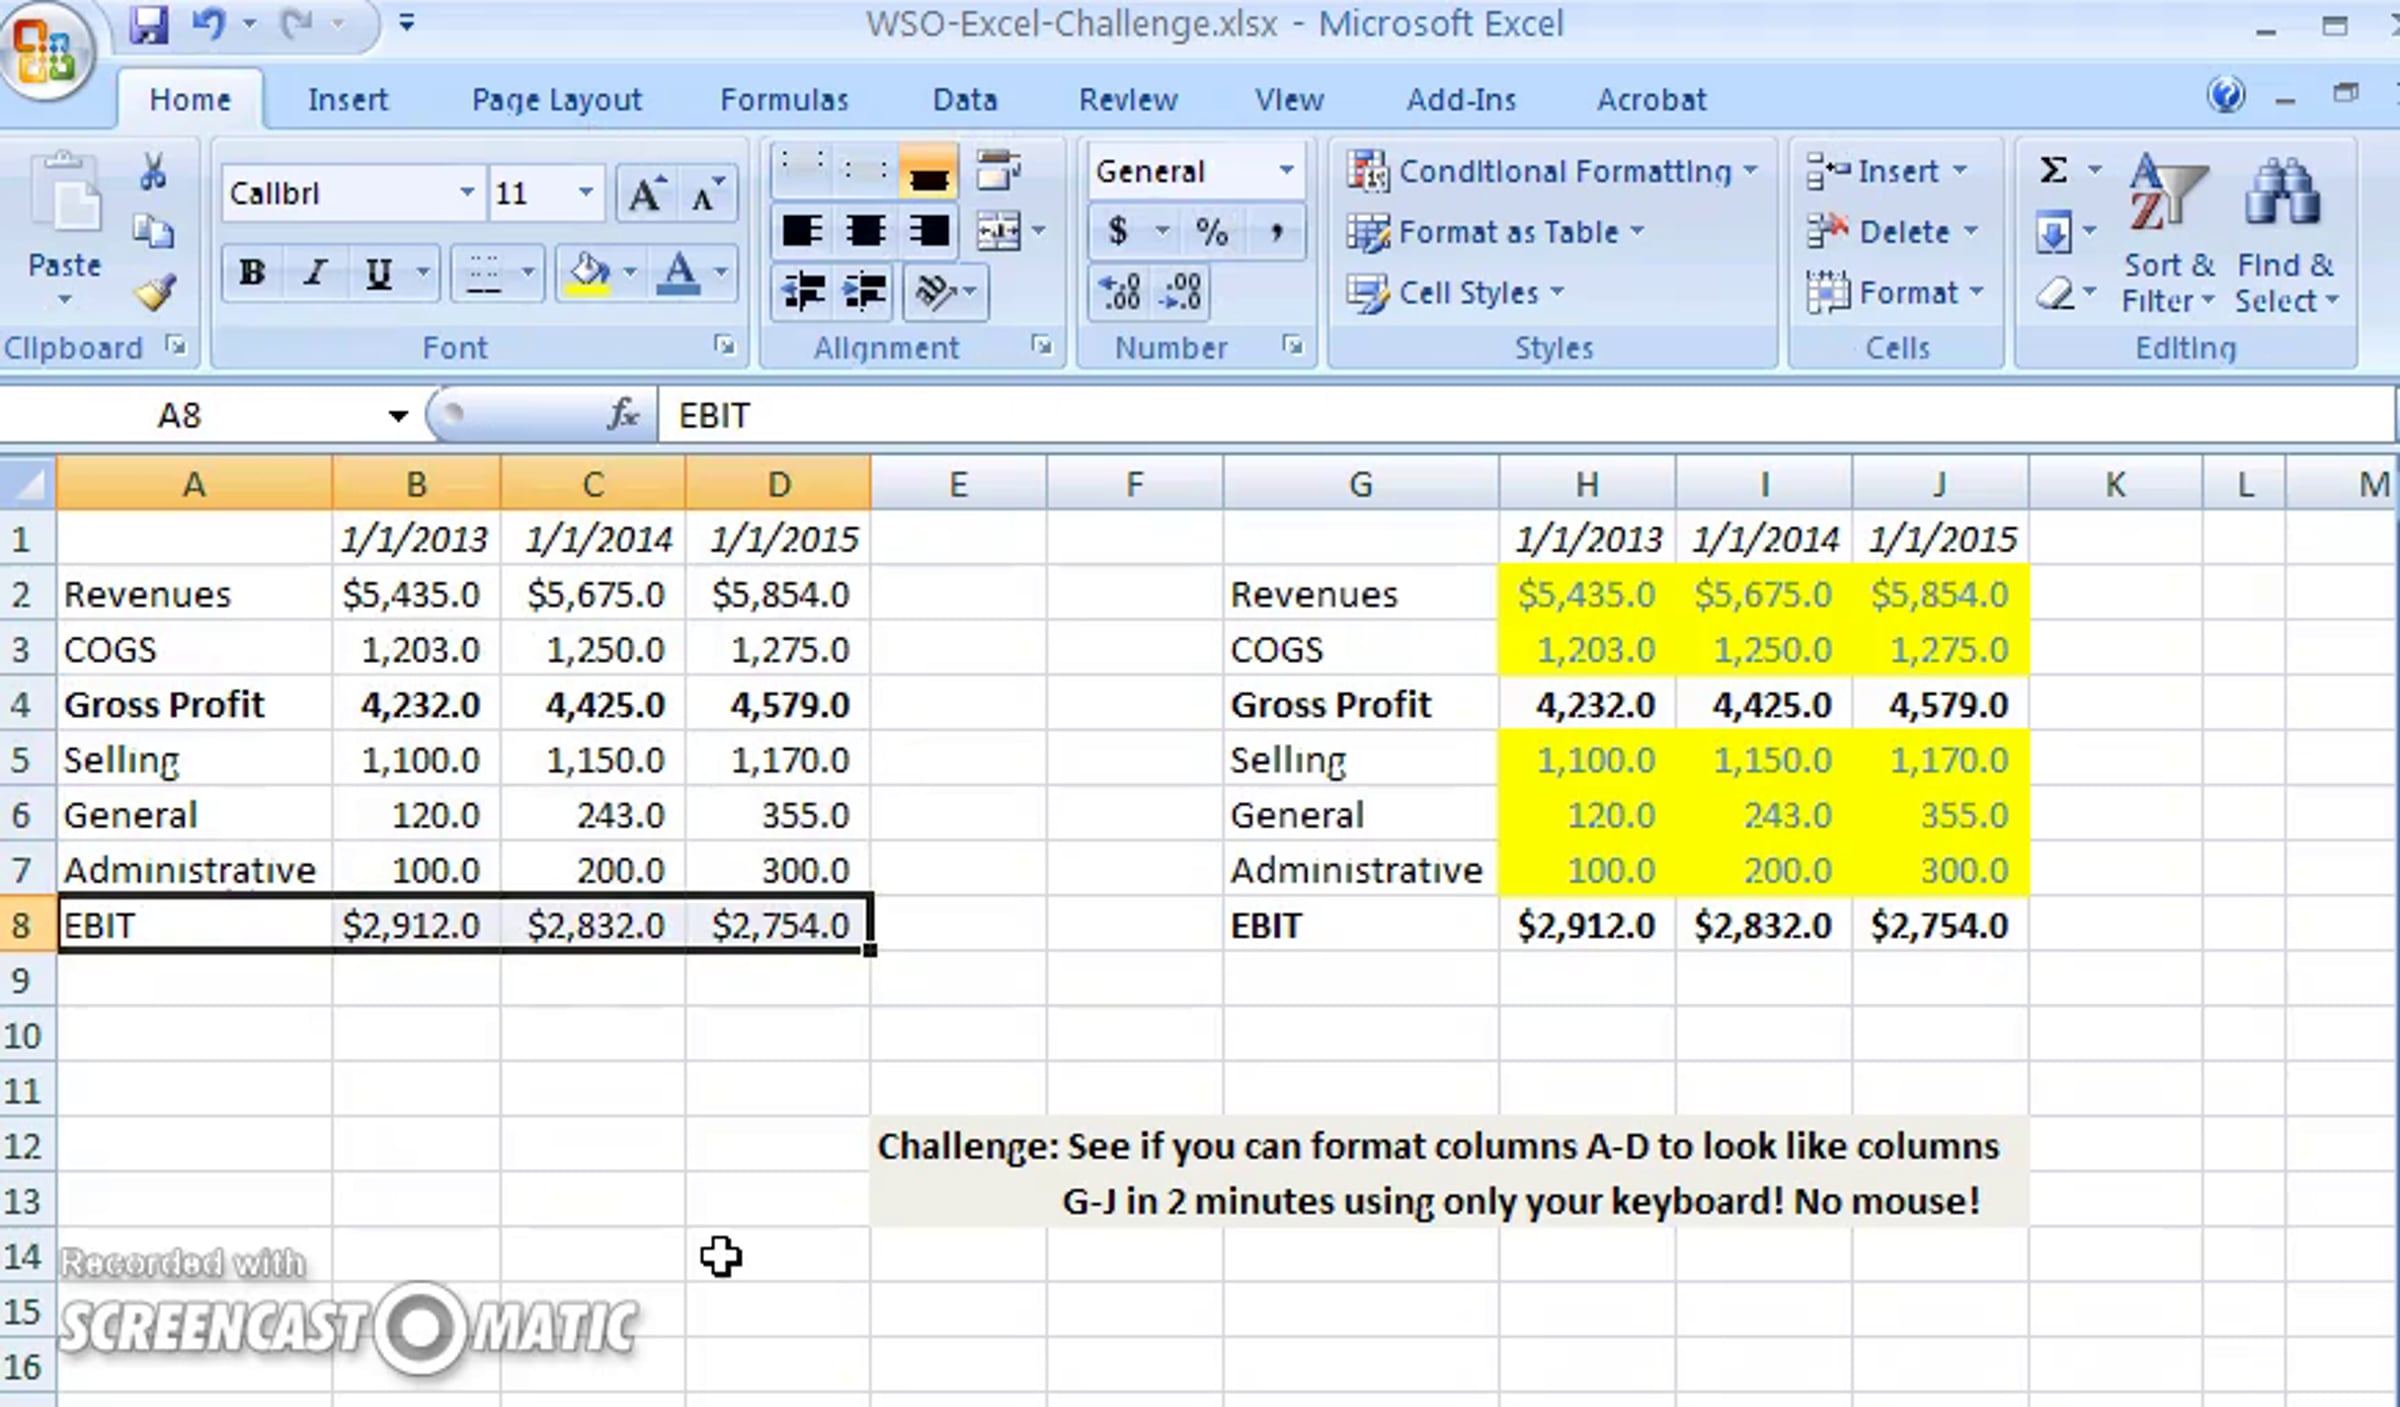Image resolution: width=2400 pixels, height=1407 pixels.
Task: Open Sort & Filter
Action: pos(2168,234)
